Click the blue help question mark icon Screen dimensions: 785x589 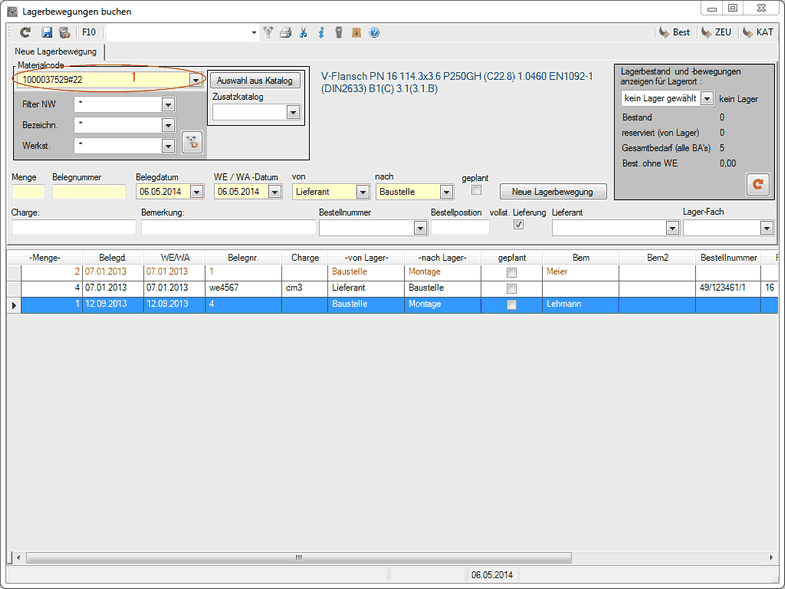tap(374, 33)
